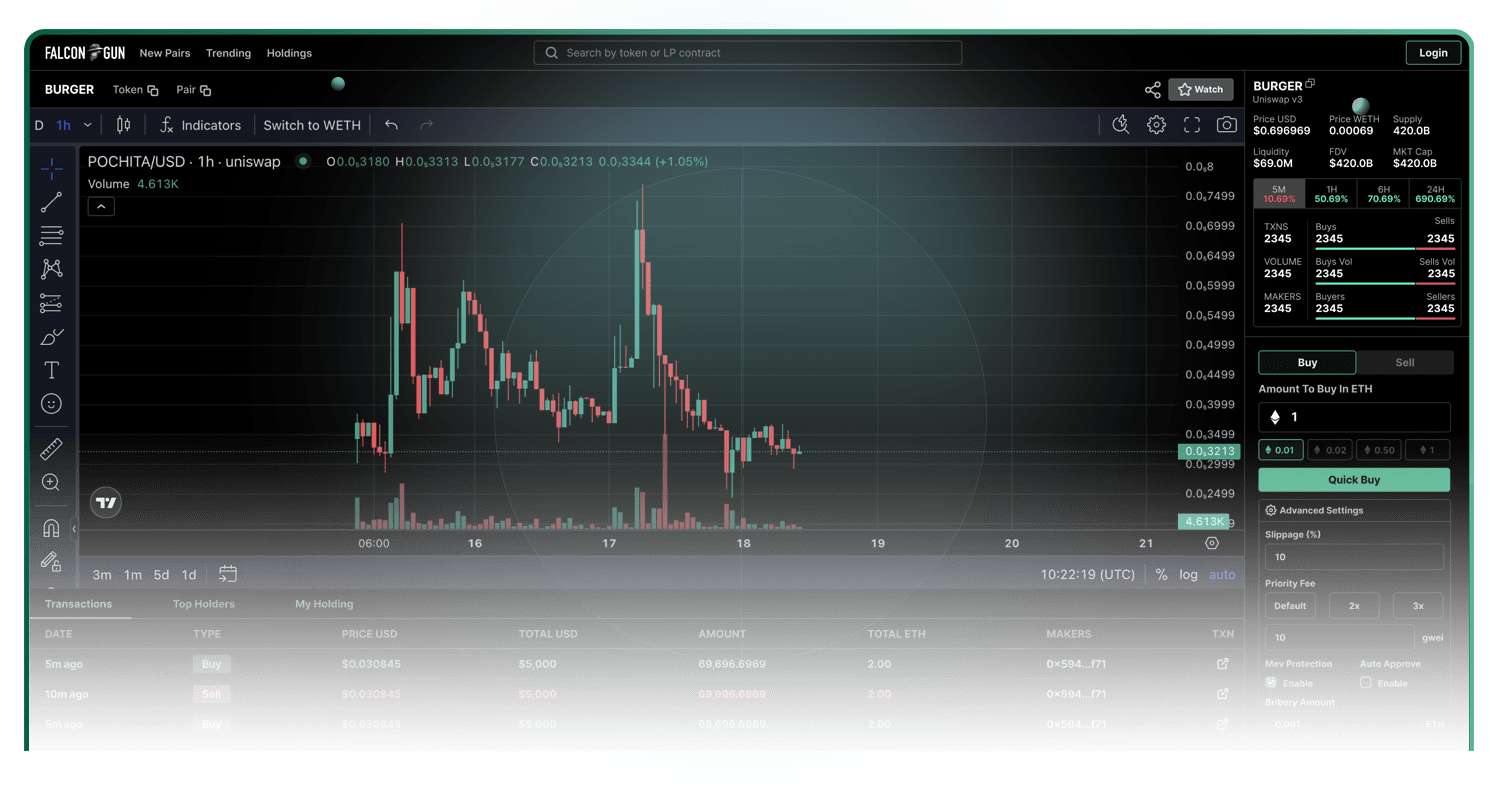Image resolution: width=1498 pixels, height=801 pixels.
Task: Enter fullscreen chart mode
Action: coord(1191,125)
